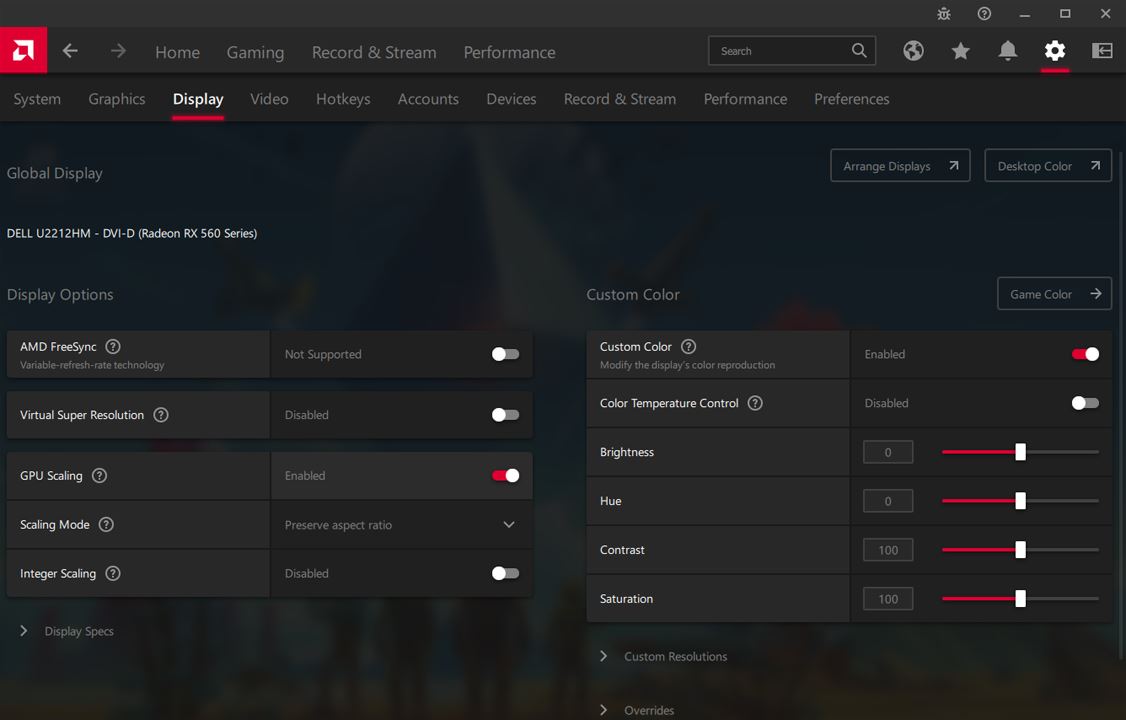Click the Game Color button
Screen dimensions: 1126x720
[1054, 294]
